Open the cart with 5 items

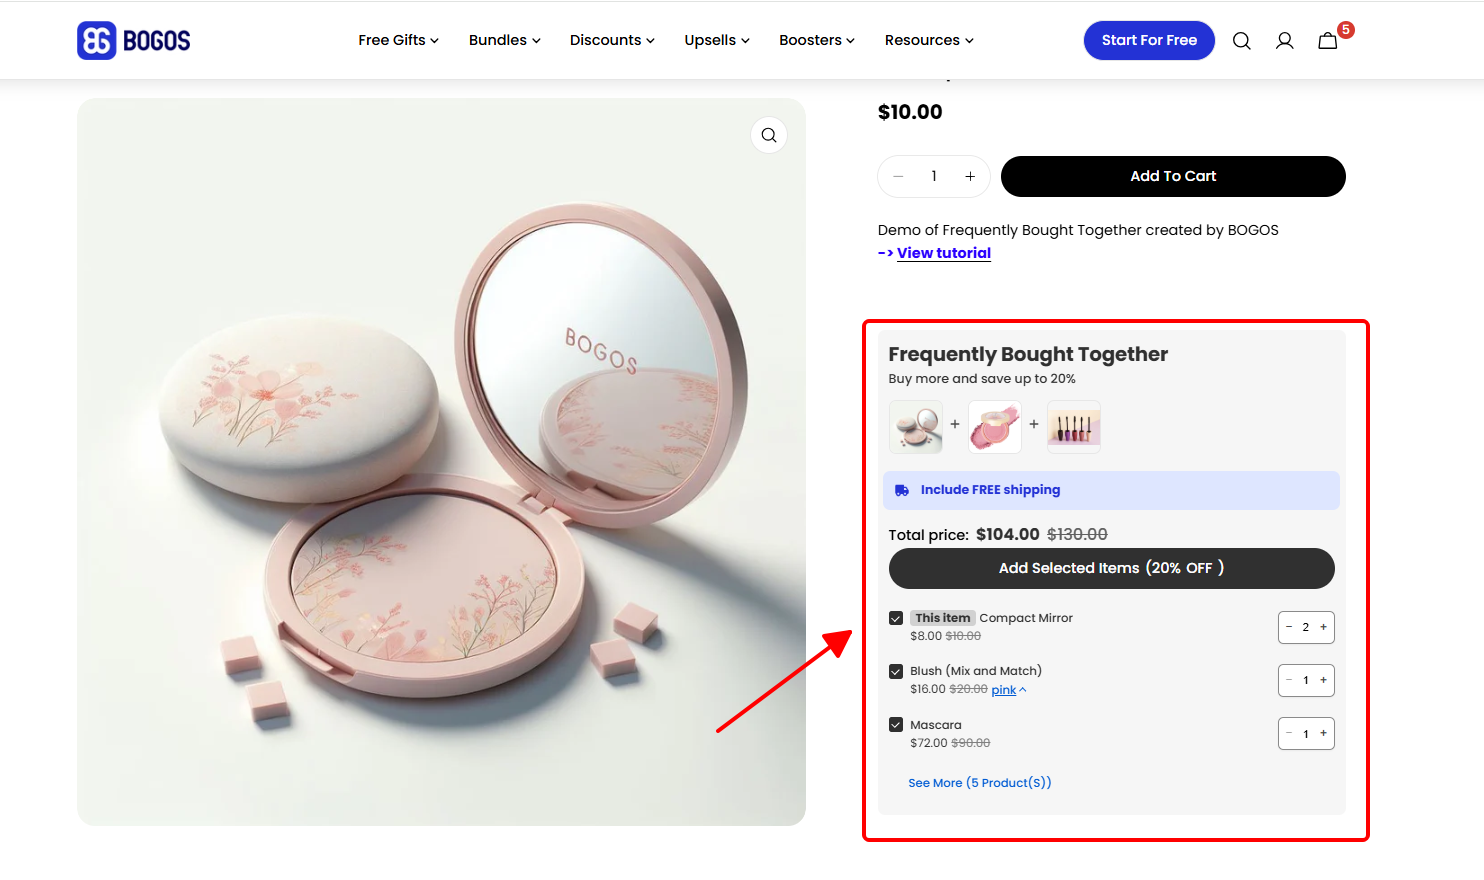(x=1327, y=41)
